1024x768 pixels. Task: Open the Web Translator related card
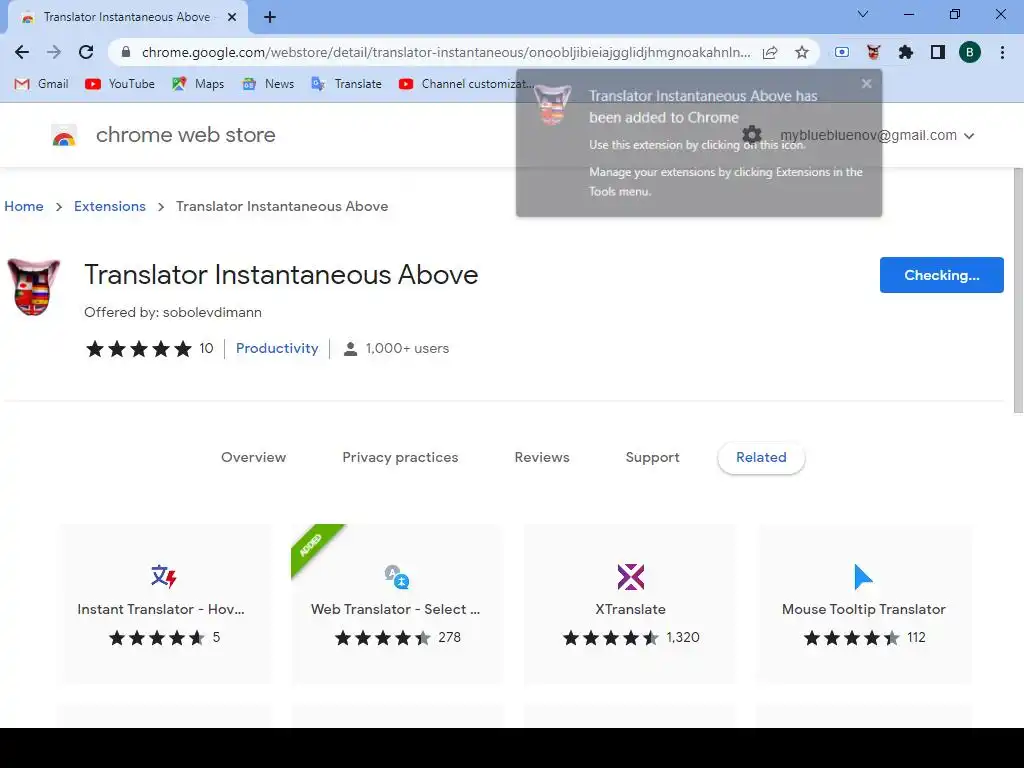pos(397,604)
